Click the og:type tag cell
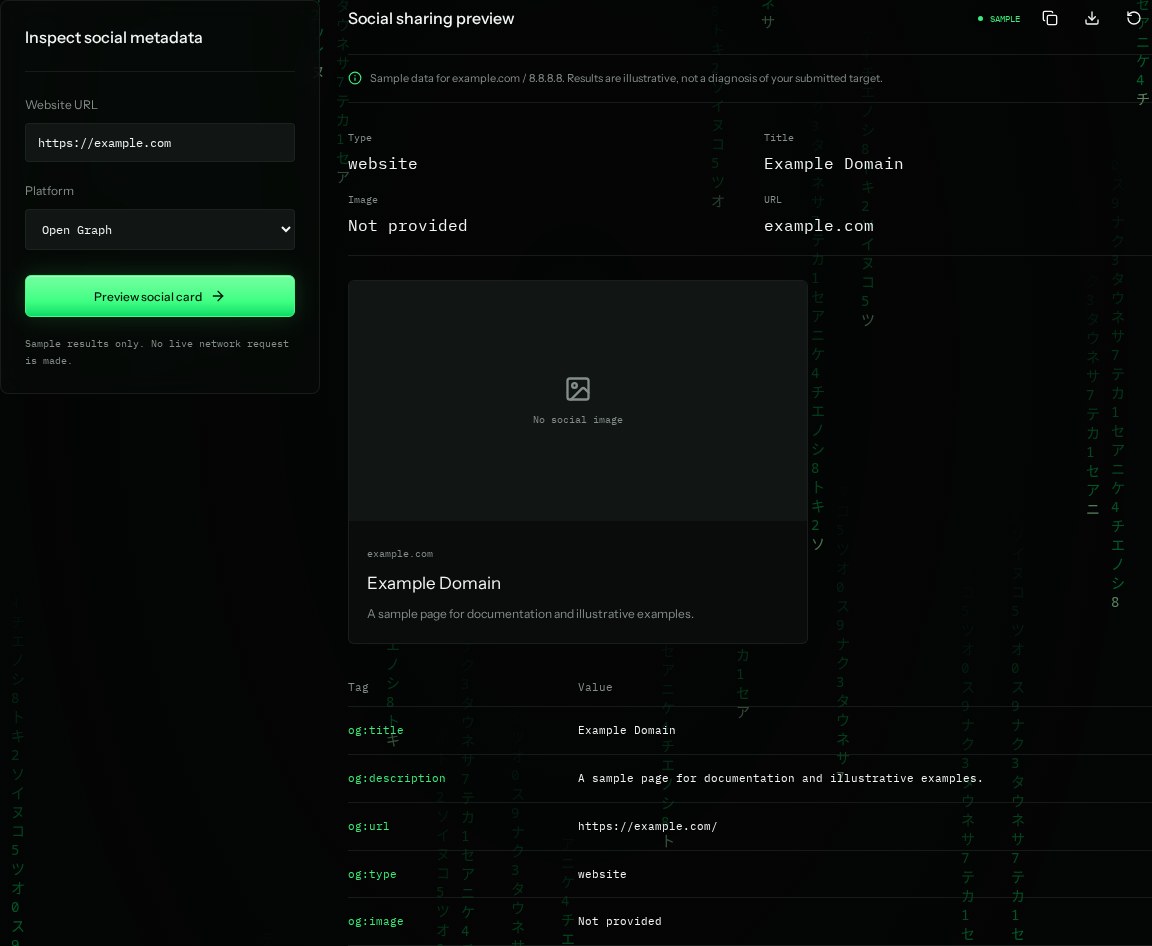This screenshot has height=946, width=1152. (372, 874)
